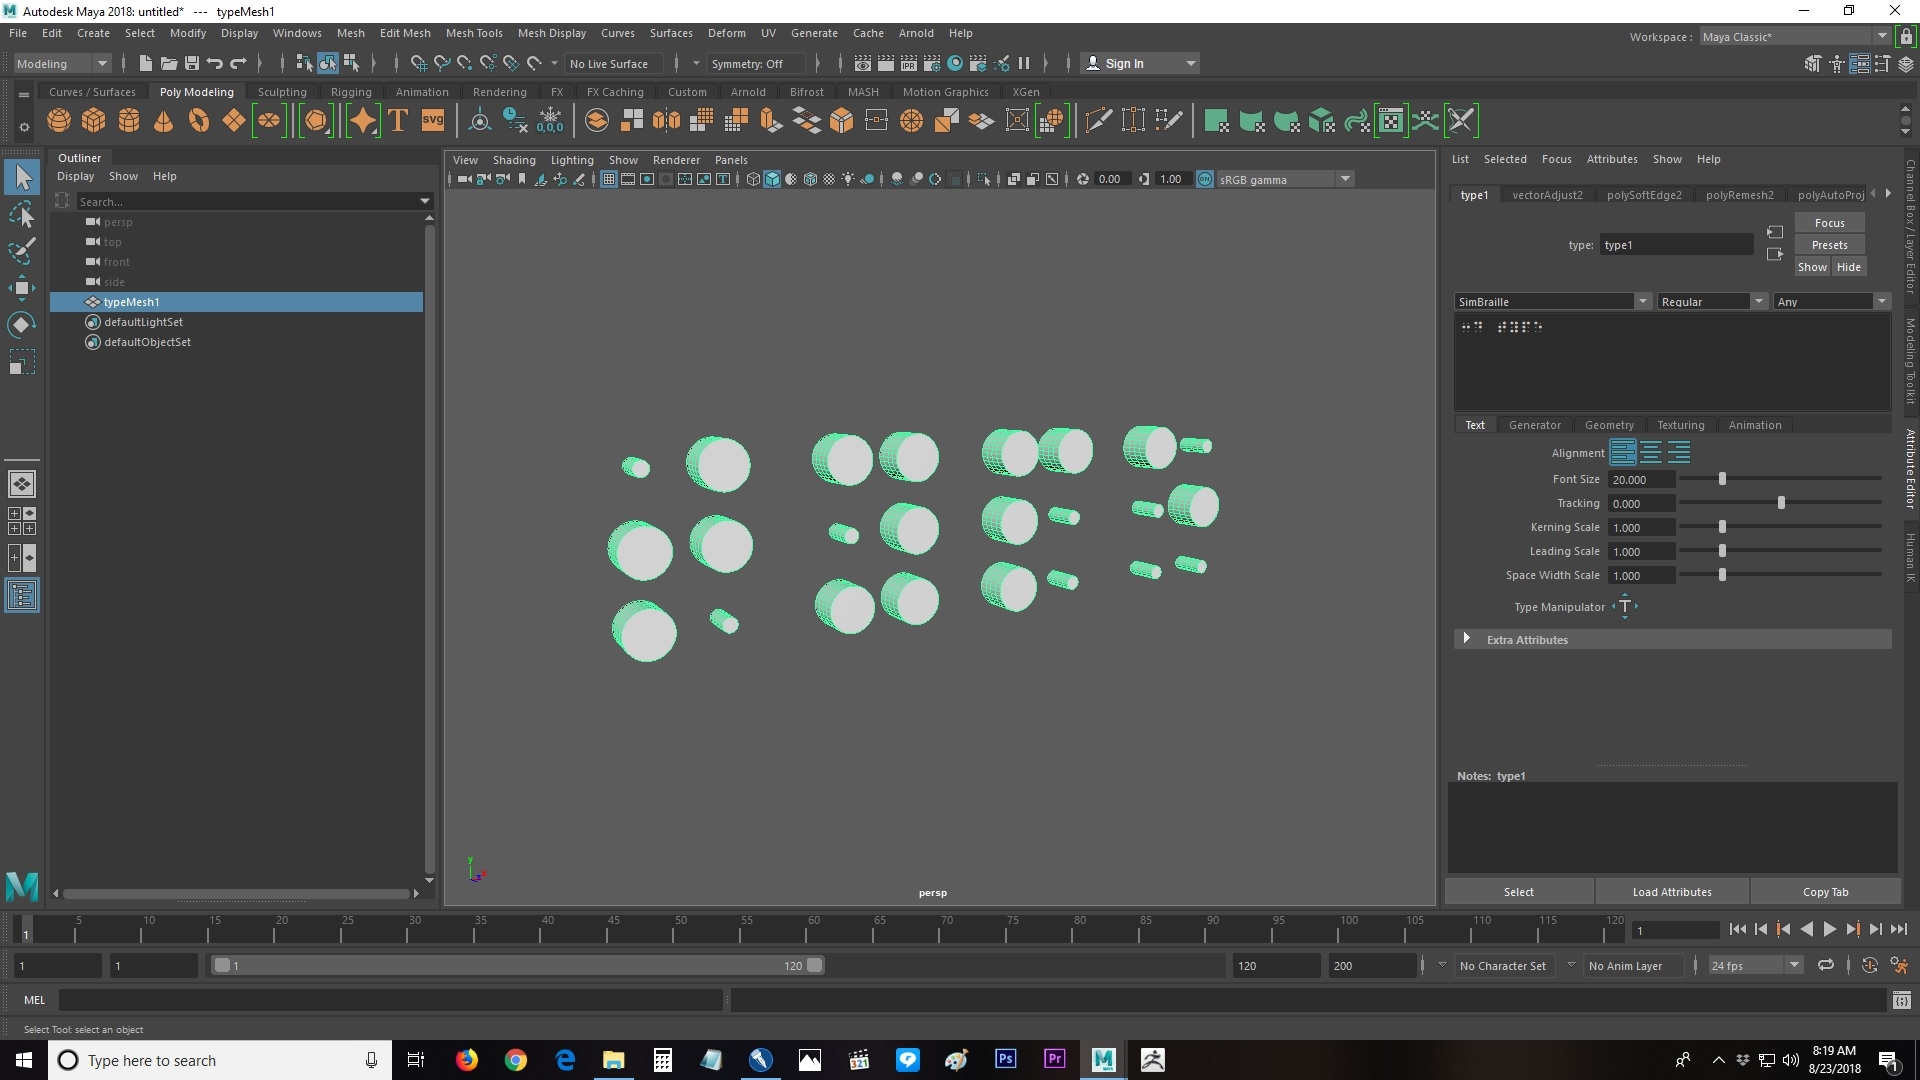Click the Multi-Cut tool shelf icon

1098,121
